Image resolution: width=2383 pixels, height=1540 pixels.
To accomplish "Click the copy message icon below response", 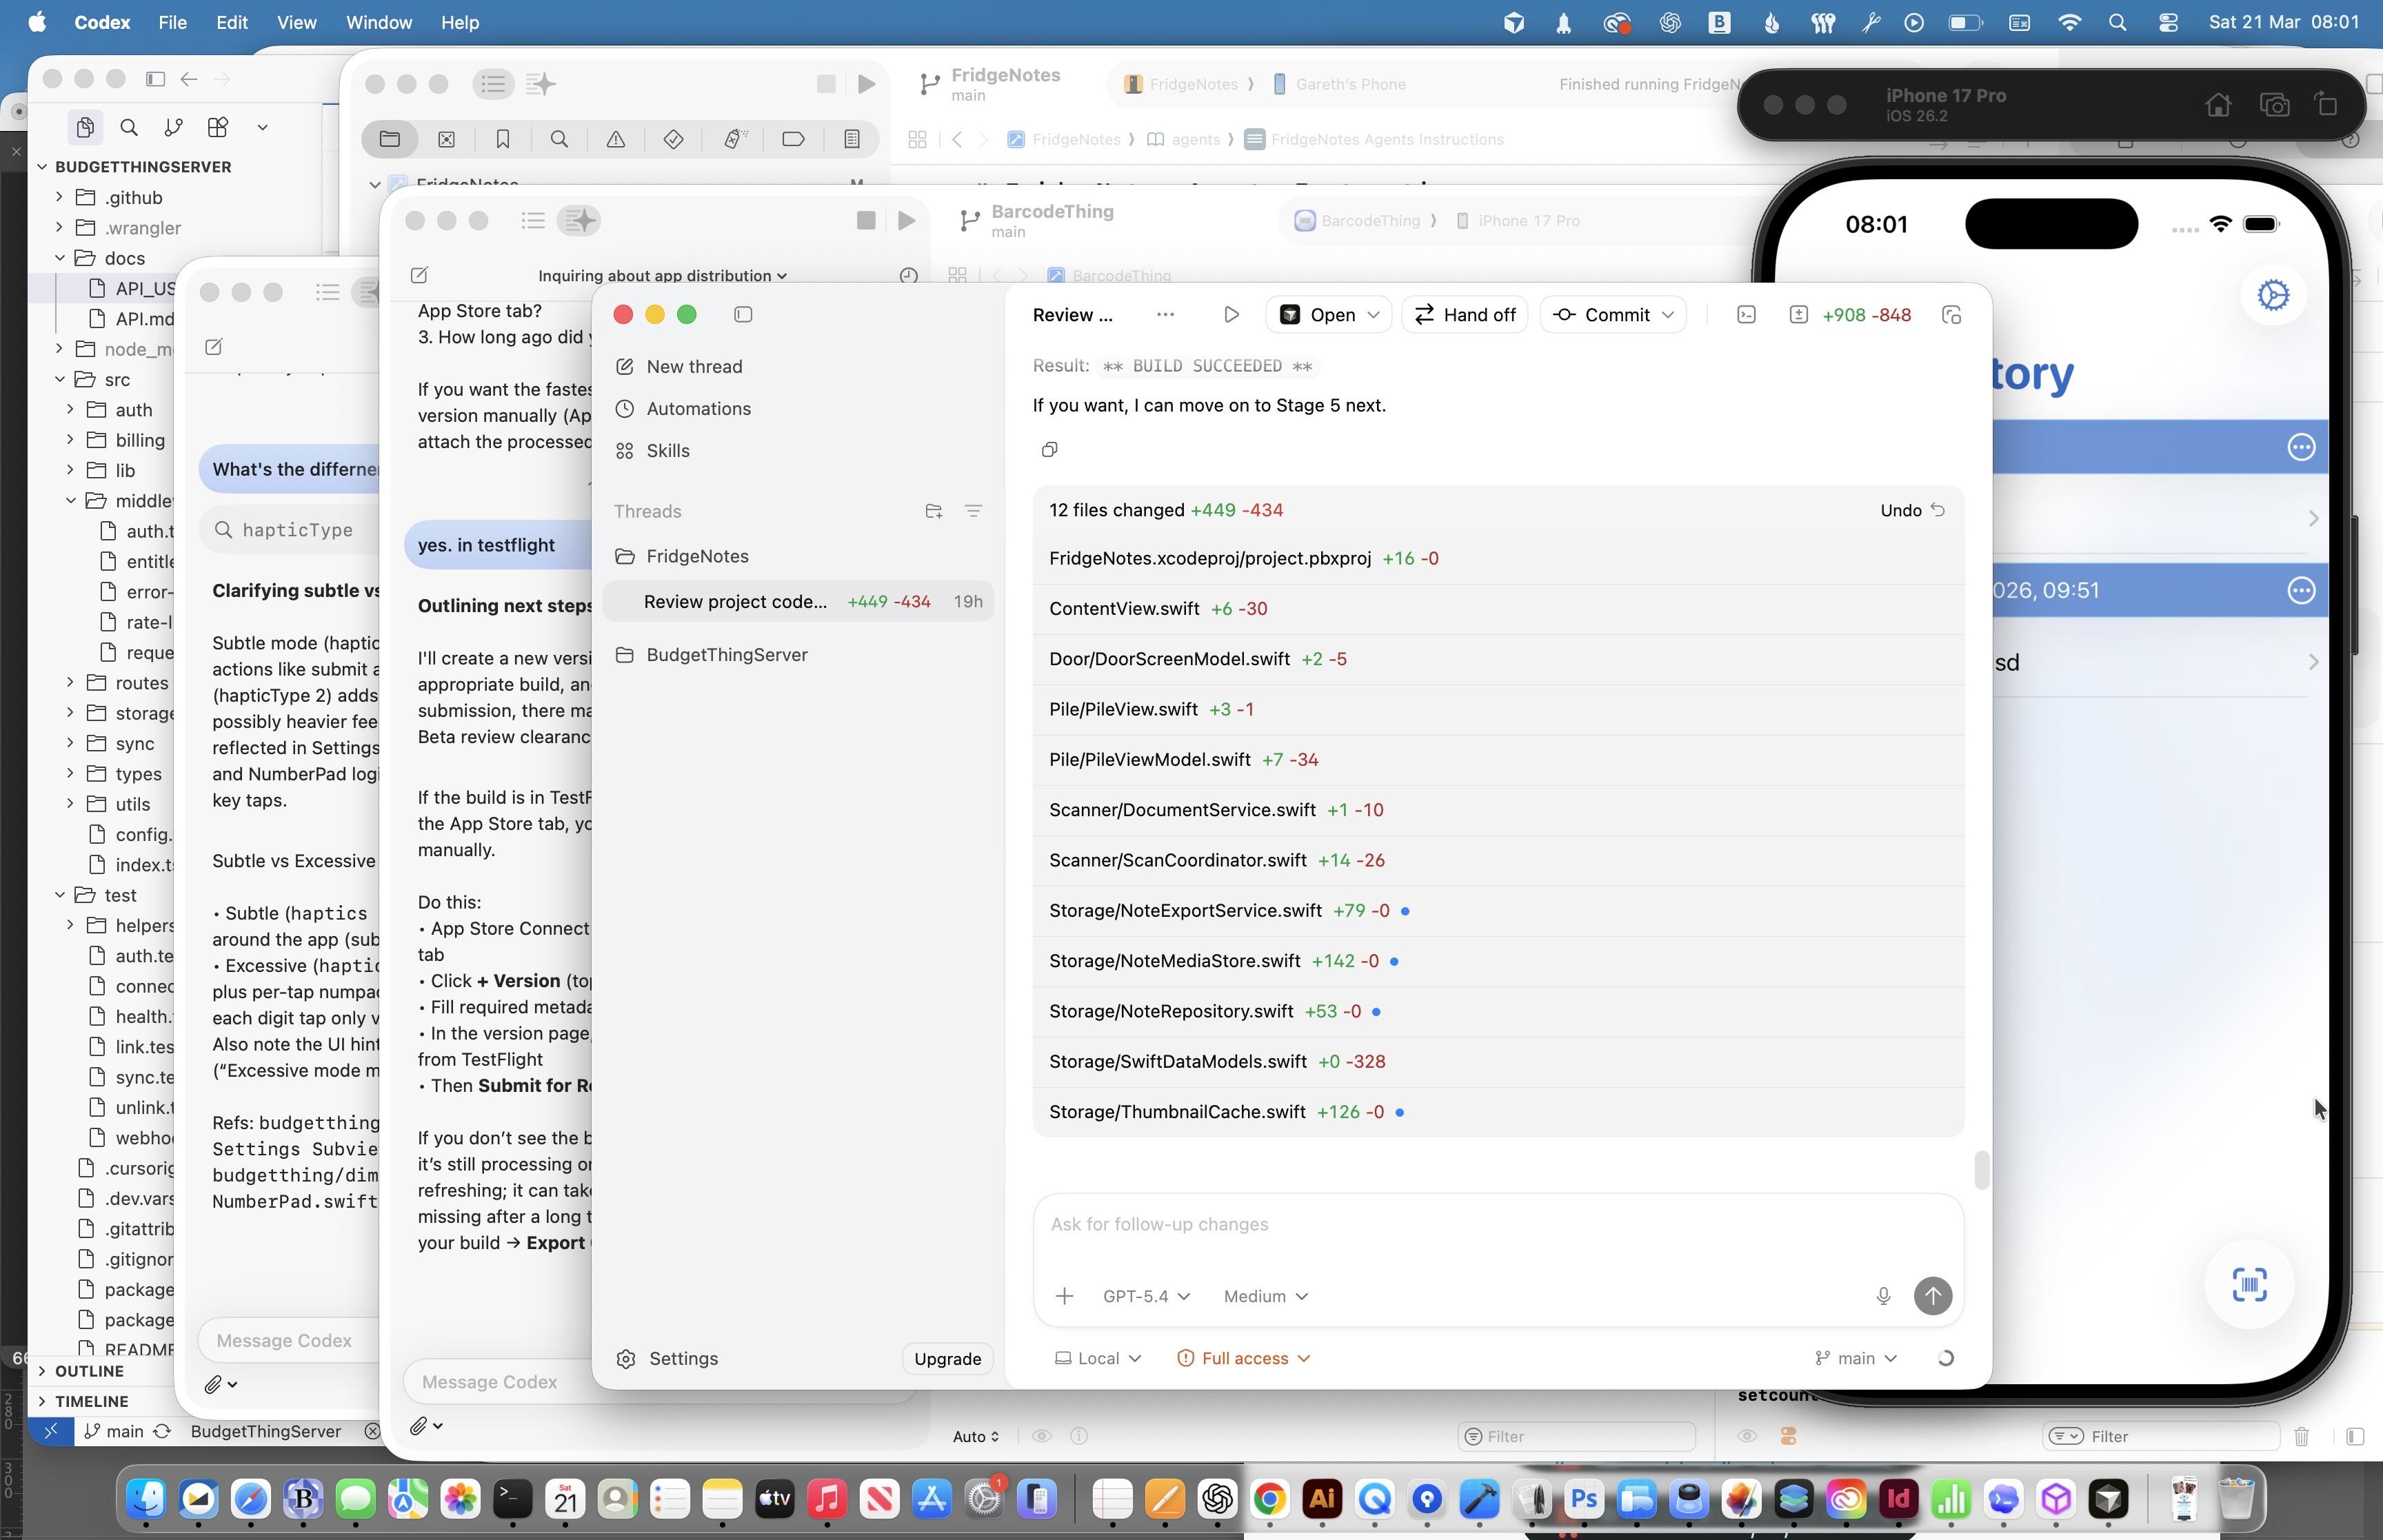I will pyautogui.click(x=1049, y=450).
